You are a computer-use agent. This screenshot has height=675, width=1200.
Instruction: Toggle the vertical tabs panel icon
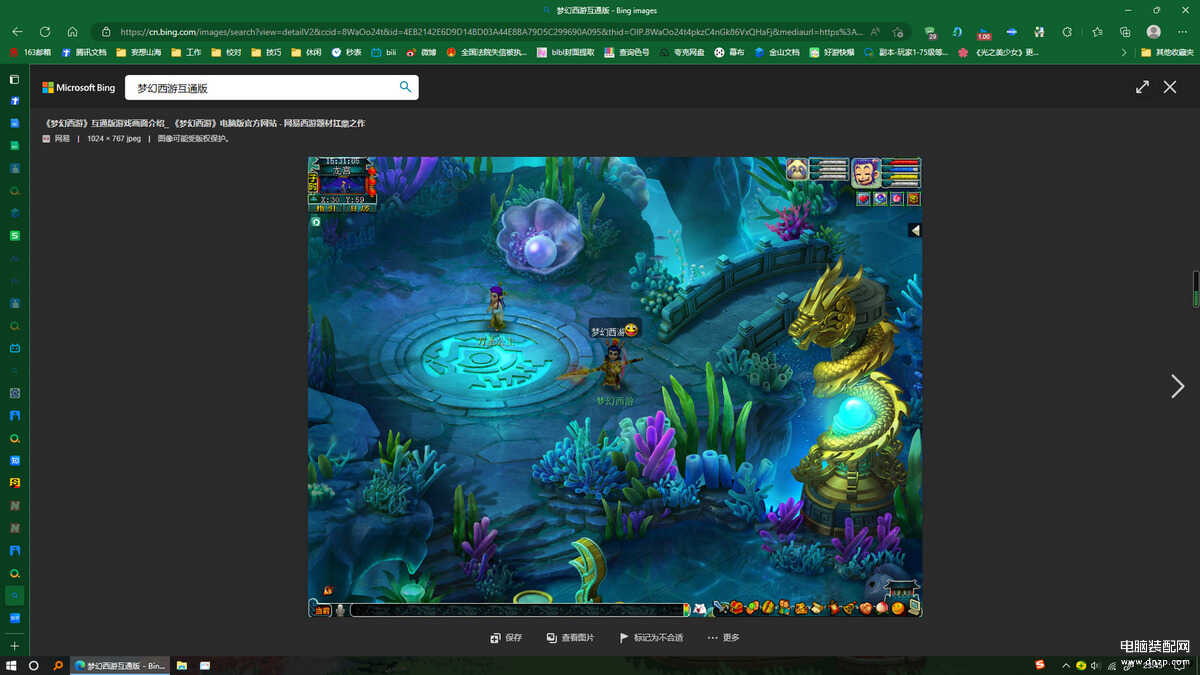(14, 79)
